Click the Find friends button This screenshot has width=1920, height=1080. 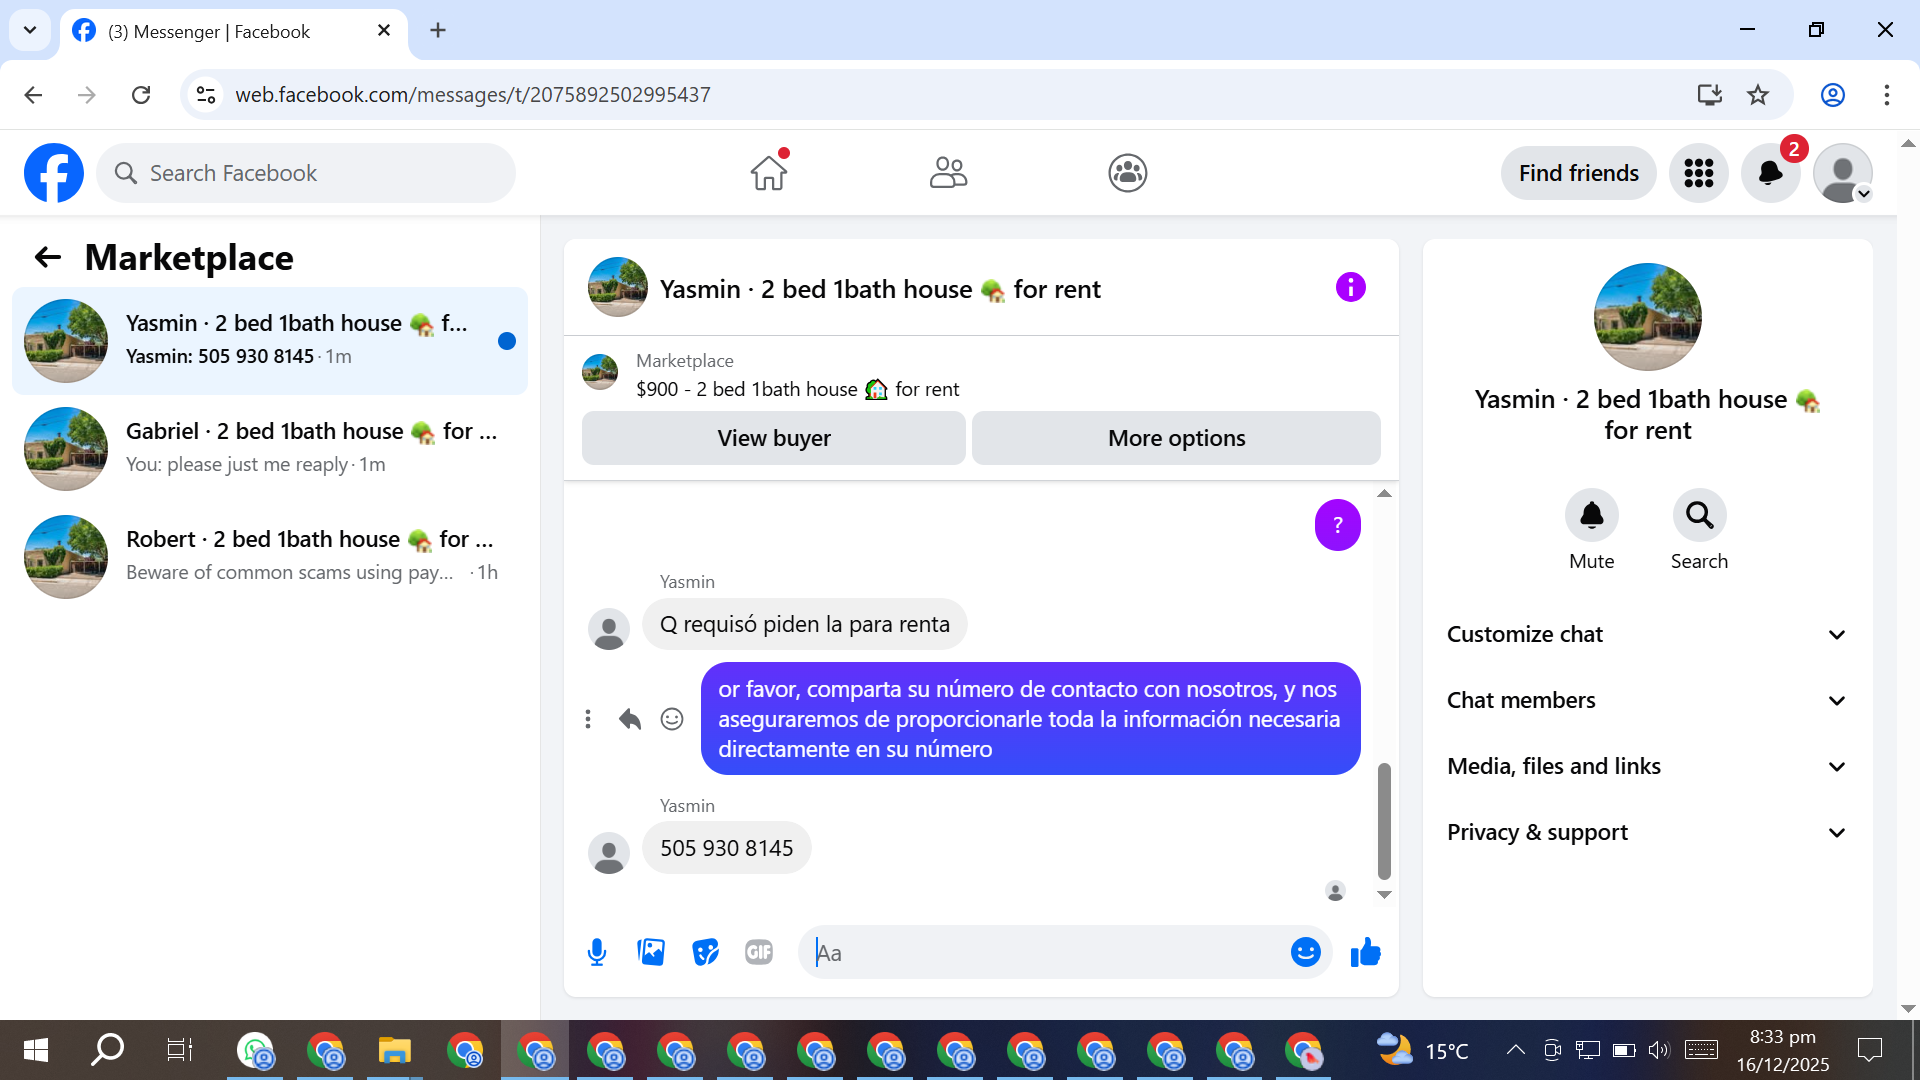tap(1578, 173)
